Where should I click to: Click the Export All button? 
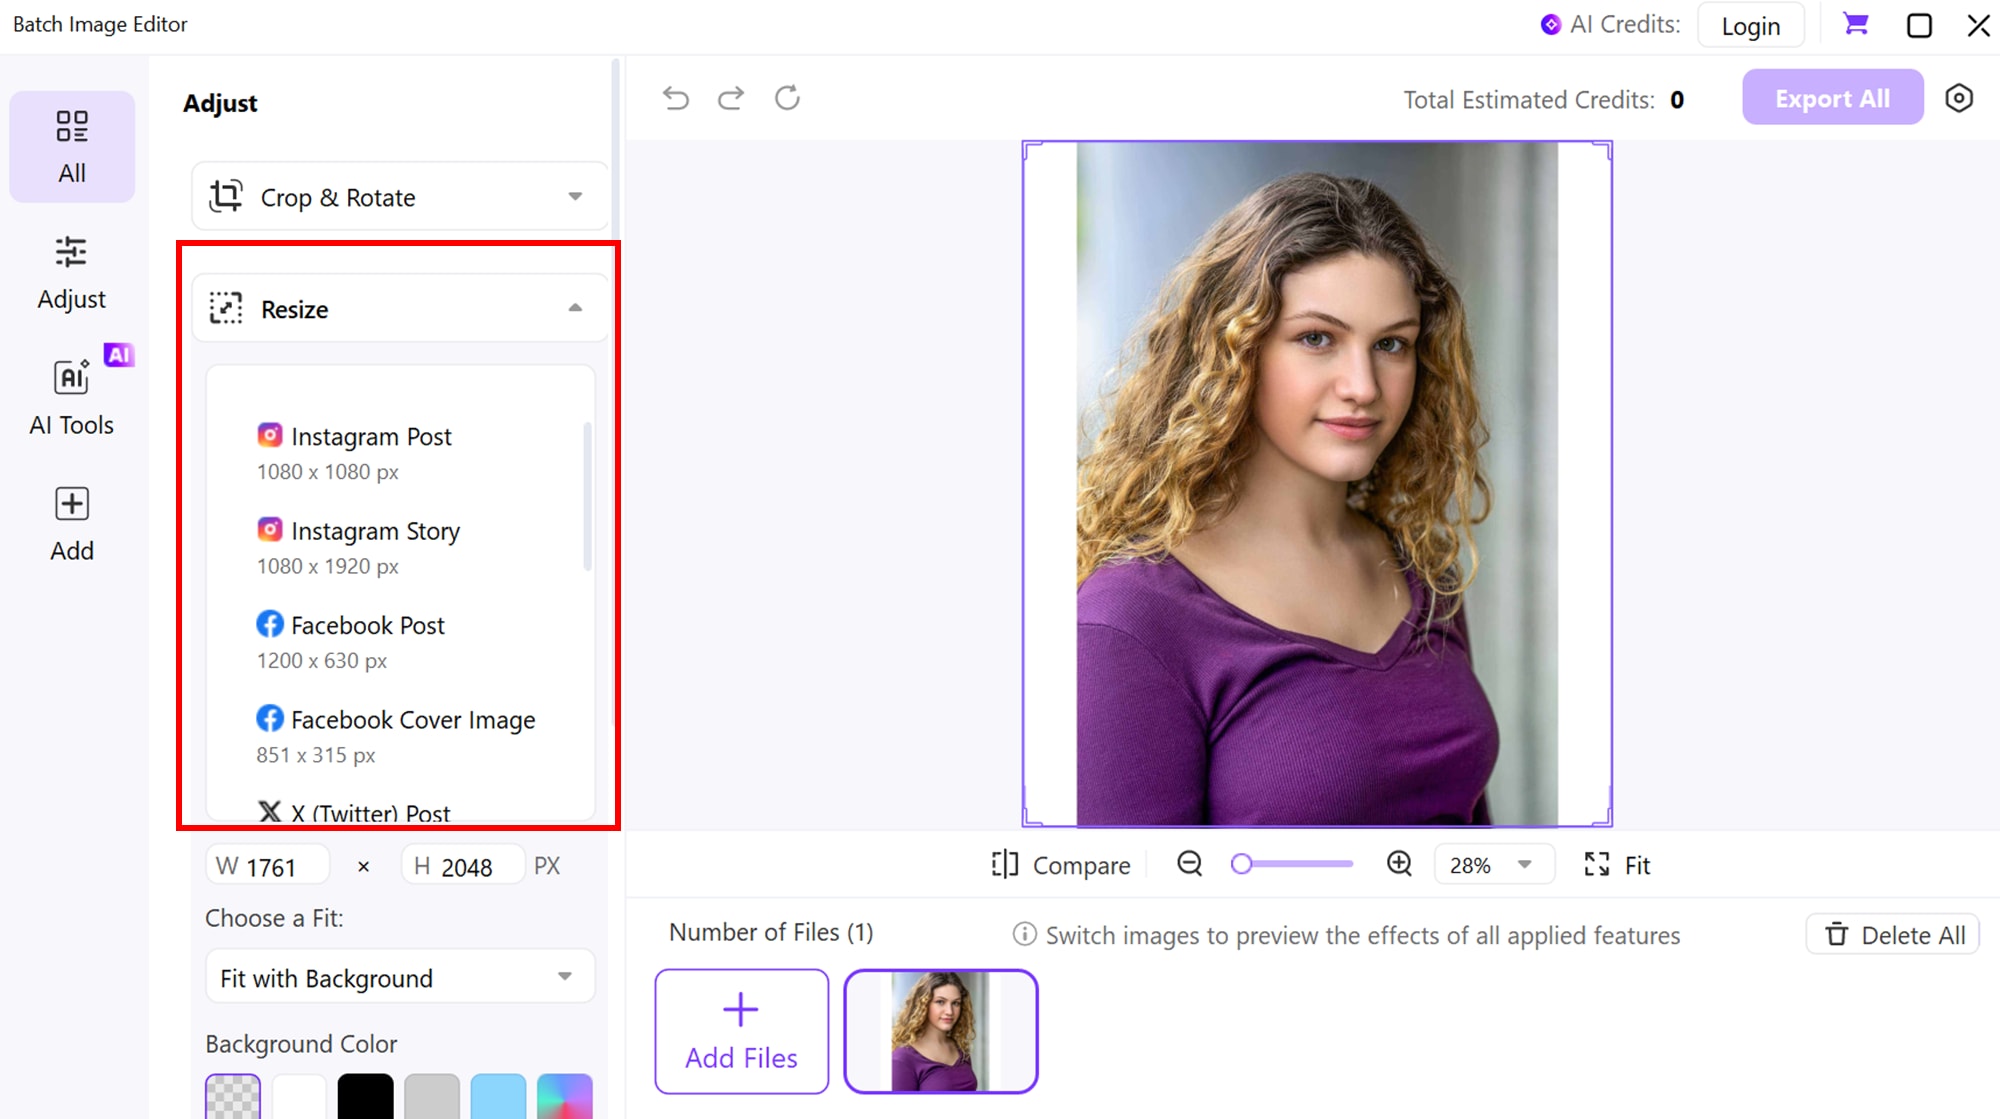tap(1832, 98)
